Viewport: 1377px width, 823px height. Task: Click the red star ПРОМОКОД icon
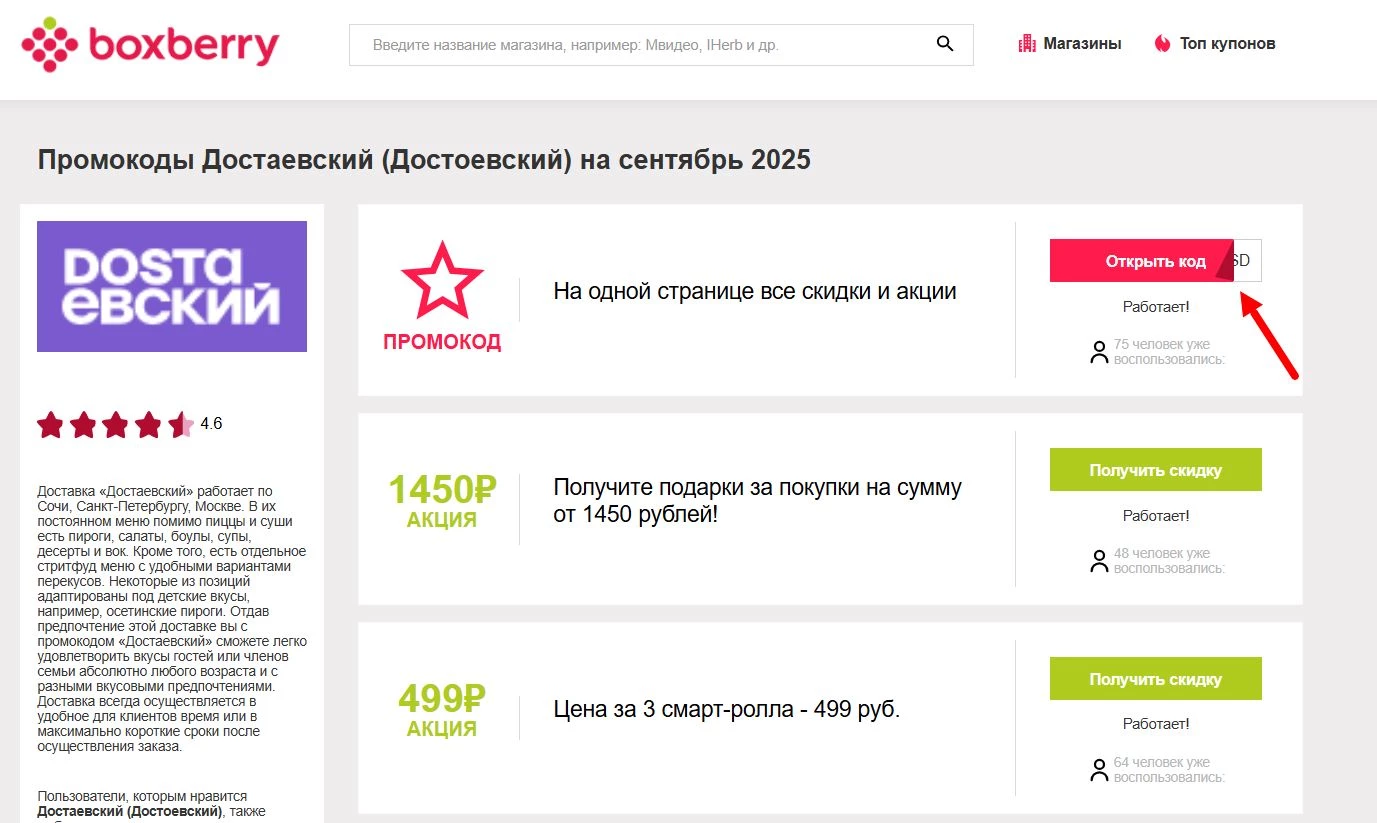click(442, 280)
